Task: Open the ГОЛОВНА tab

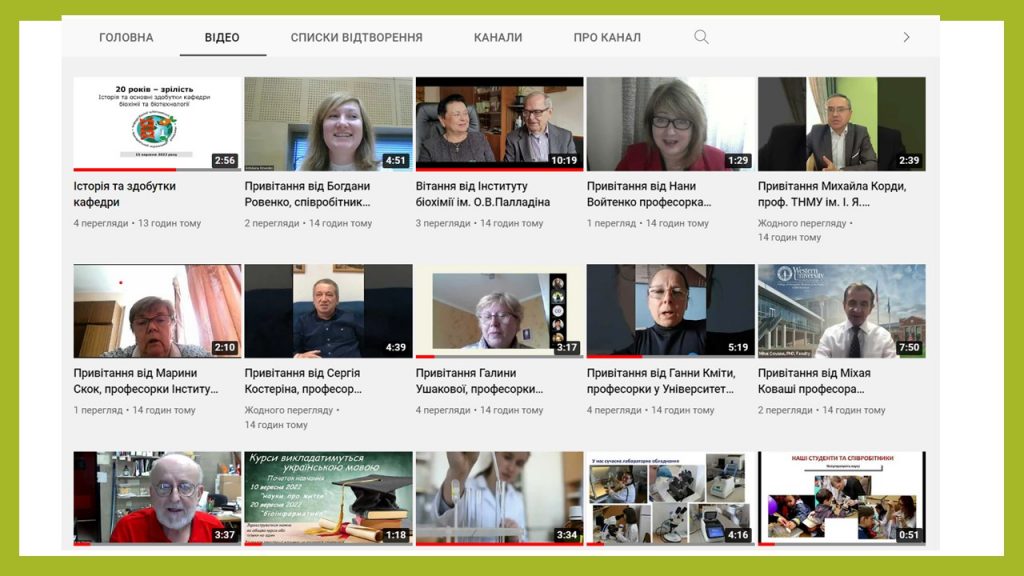Action: (126, 38)
